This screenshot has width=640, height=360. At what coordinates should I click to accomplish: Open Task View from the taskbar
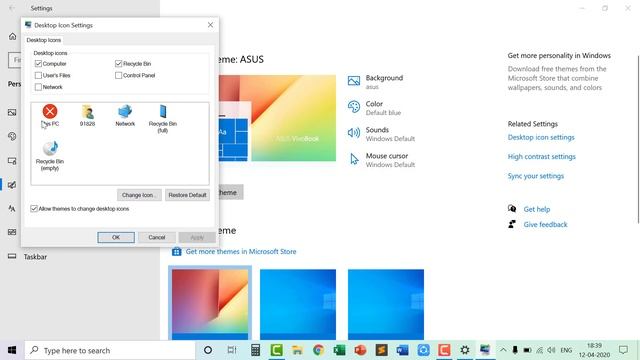pyautogui.click(x=232, y=350)
